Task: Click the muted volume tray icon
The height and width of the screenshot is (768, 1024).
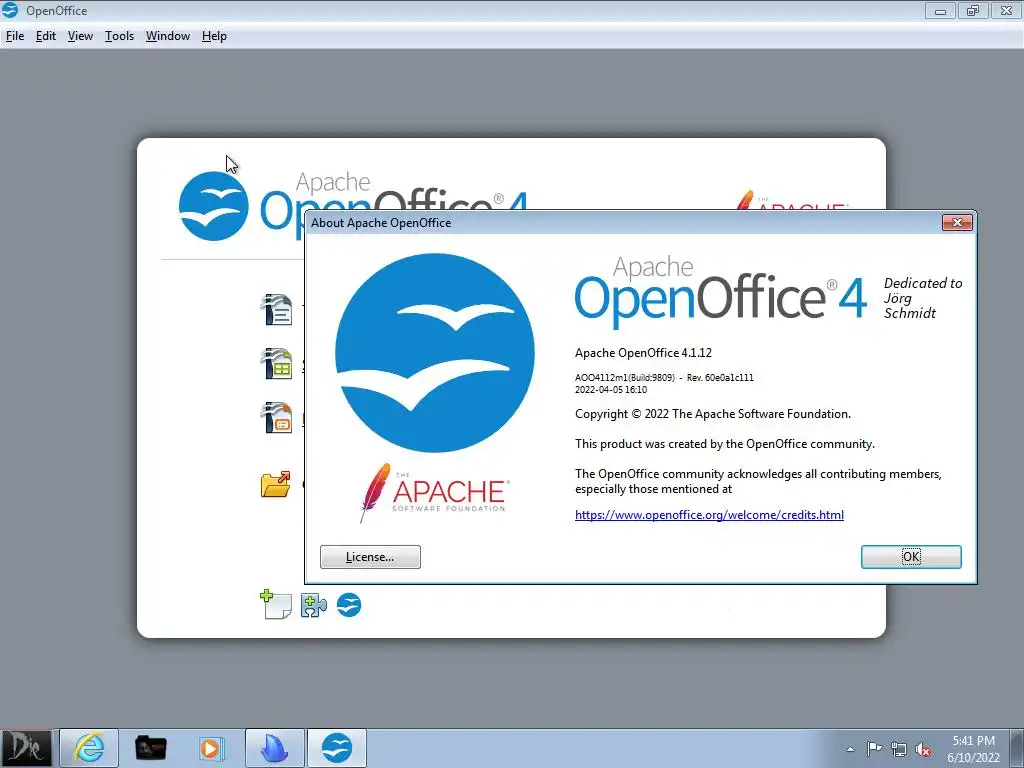Action: coord(923,750)
